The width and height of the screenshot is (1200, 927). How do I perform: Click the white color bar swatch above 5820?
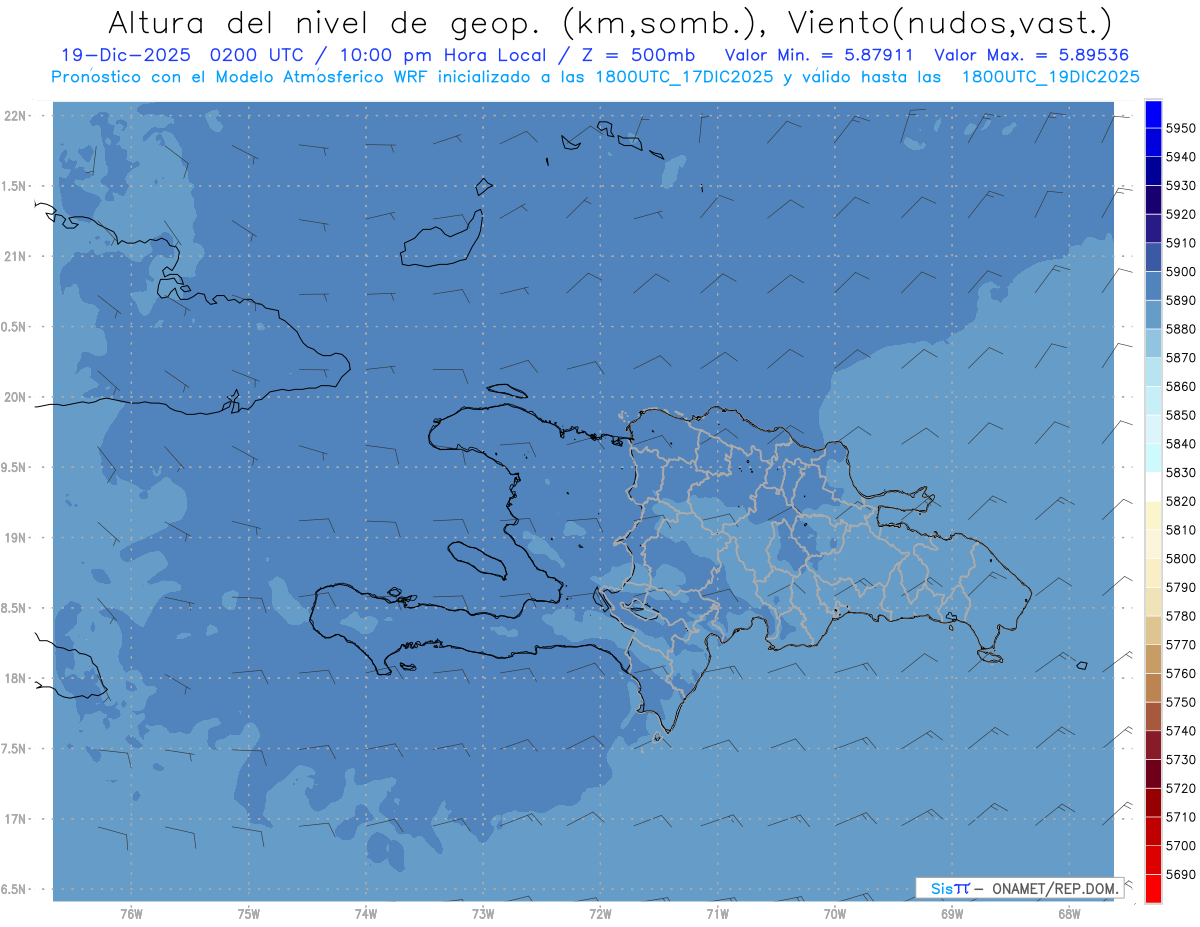point(1153,487)
